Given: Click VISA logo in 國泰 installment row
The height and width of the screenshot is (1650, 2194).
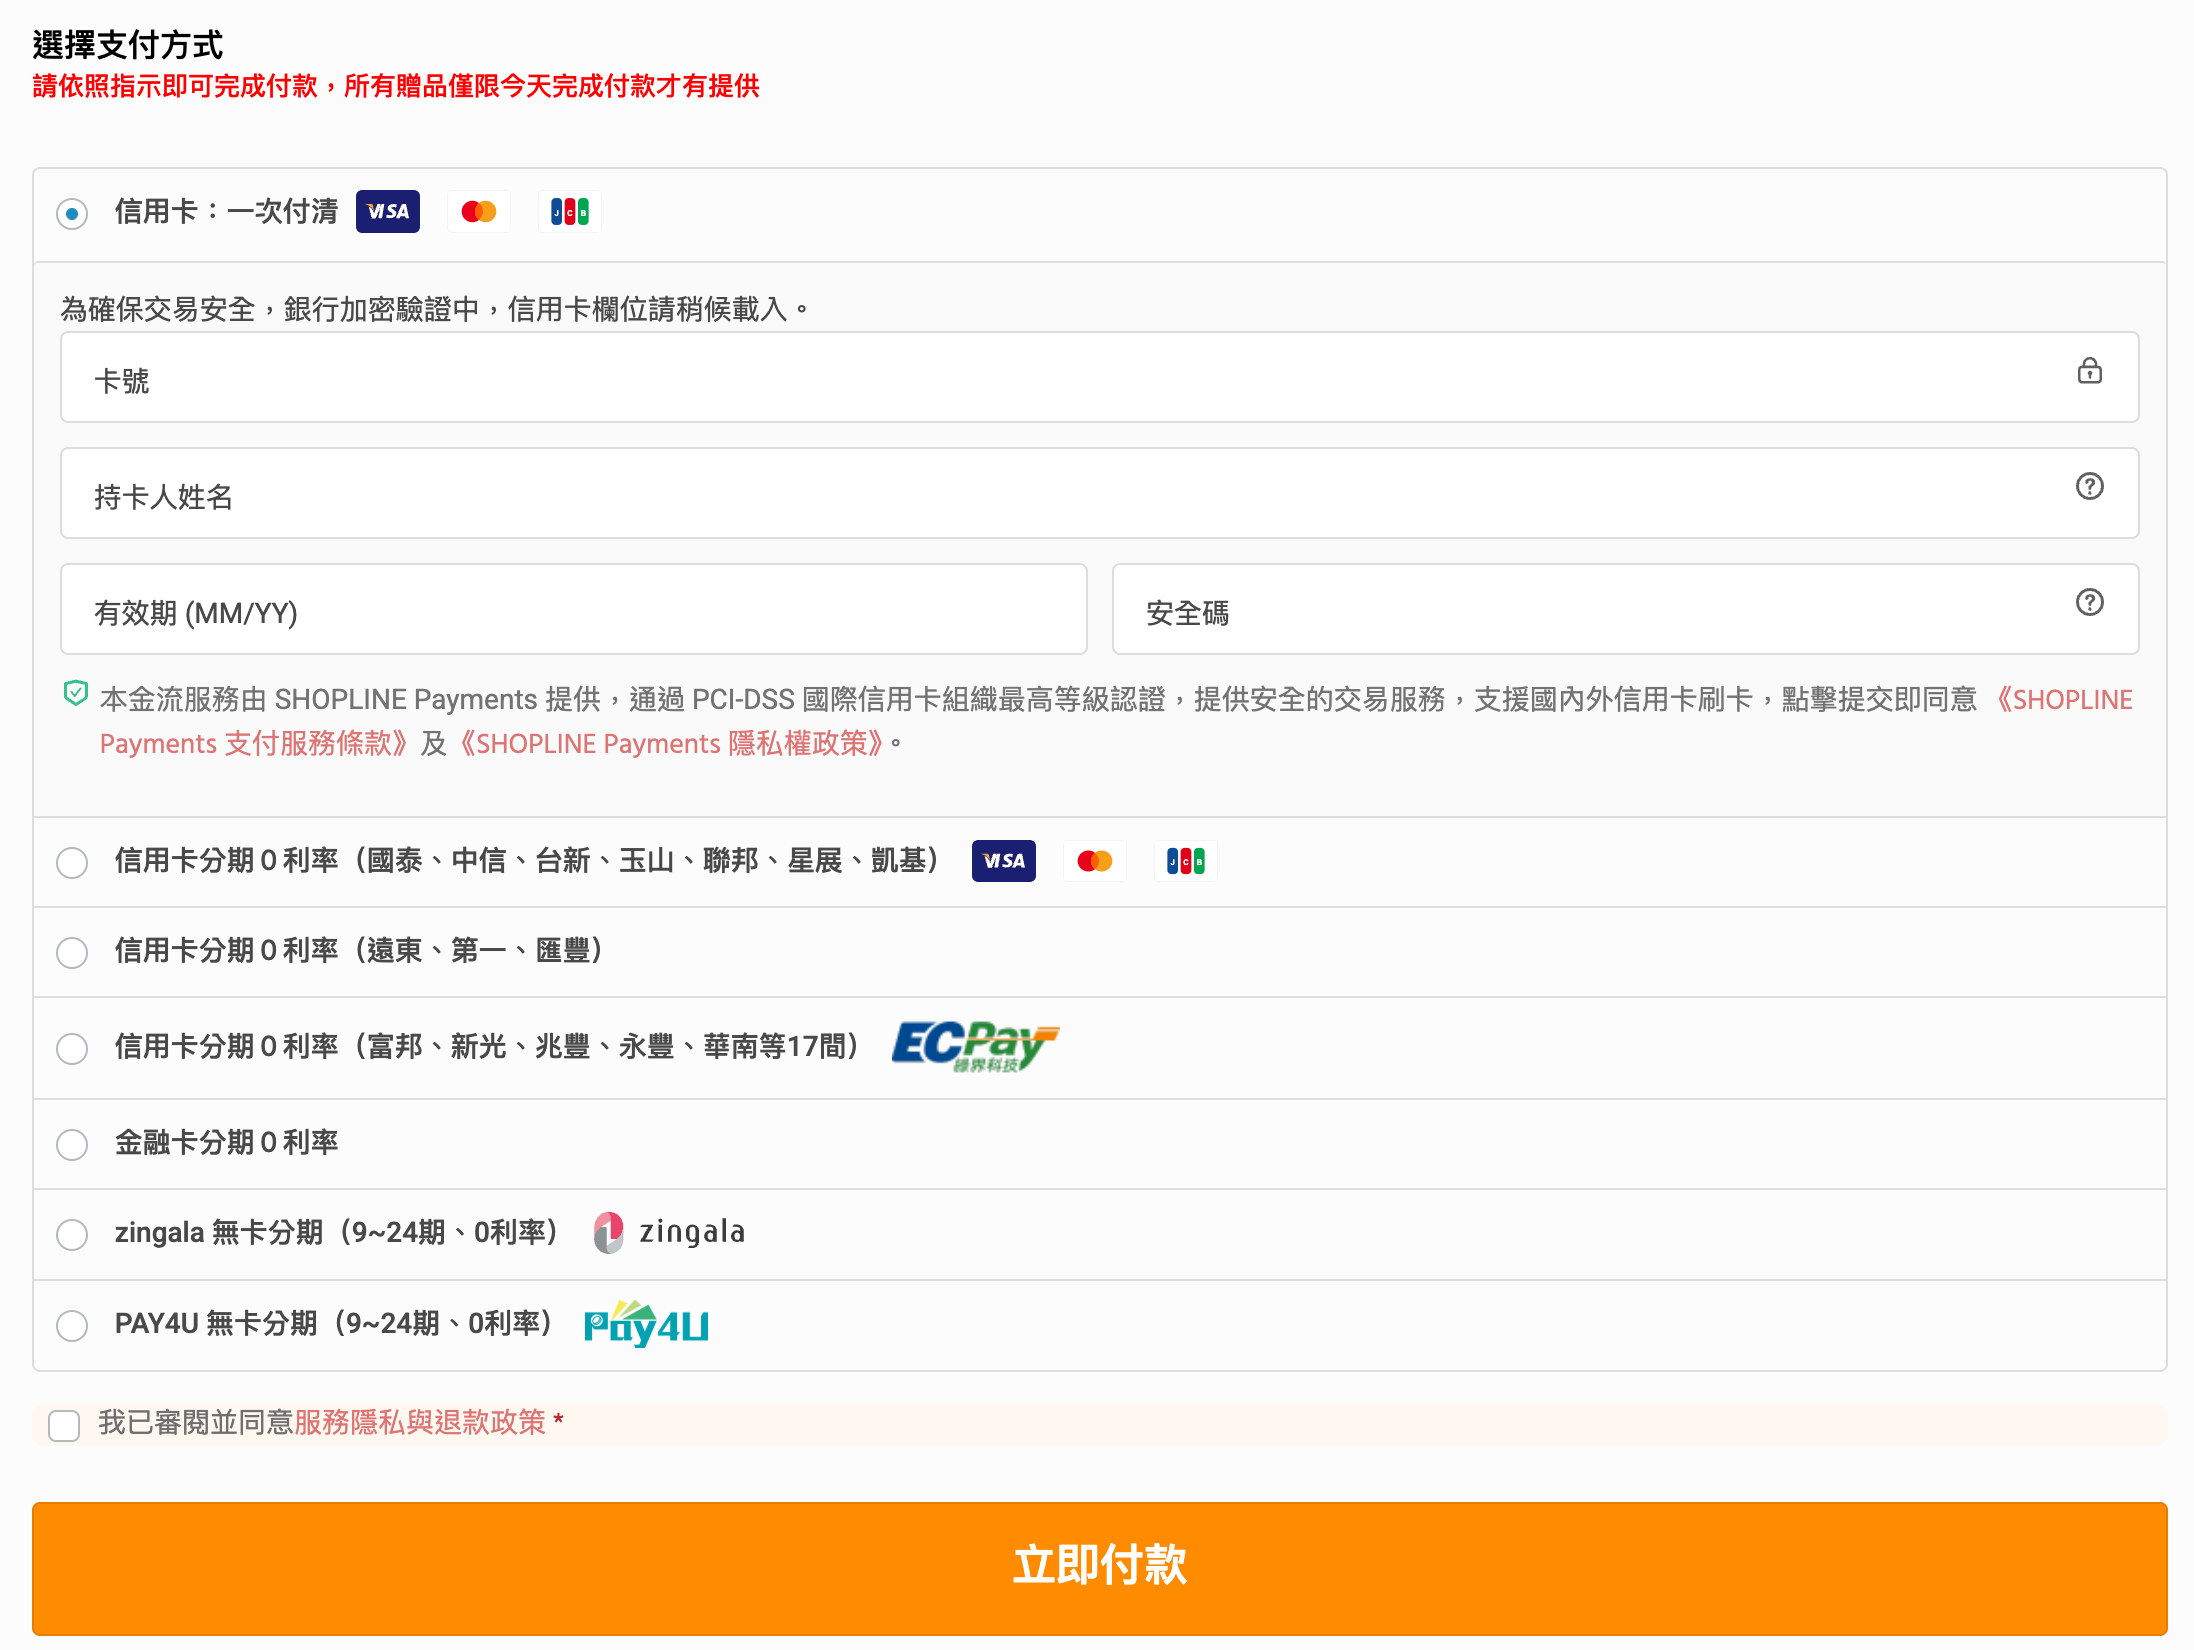Looking at the screenshot, I should coord(1004,861).
